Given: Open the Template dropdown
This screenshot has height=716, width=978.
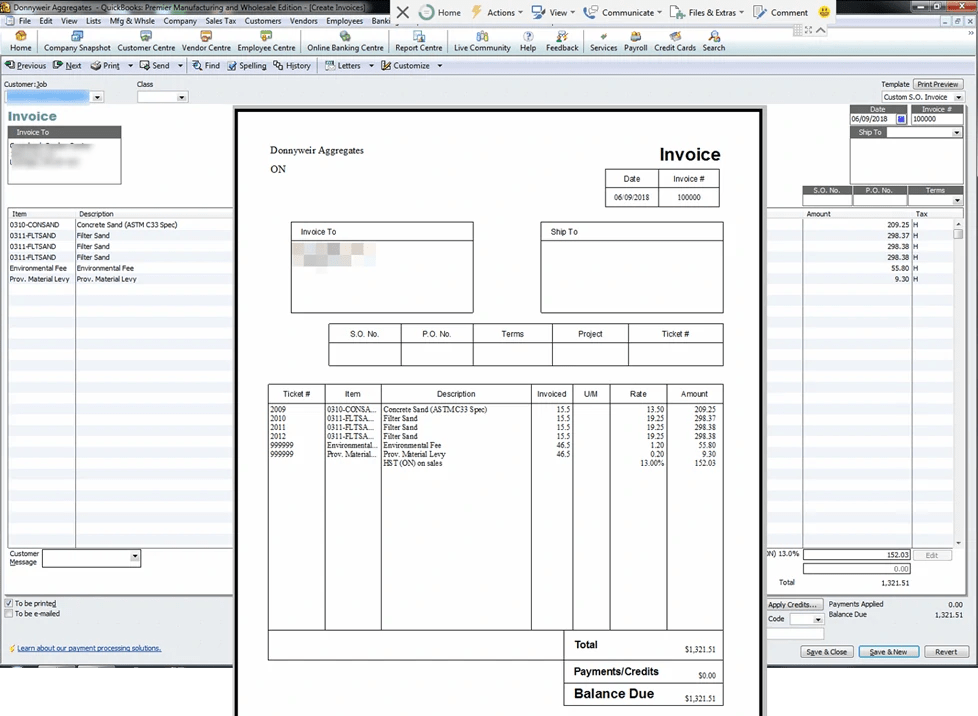Looking at the screenshot, I should [959, 97].
